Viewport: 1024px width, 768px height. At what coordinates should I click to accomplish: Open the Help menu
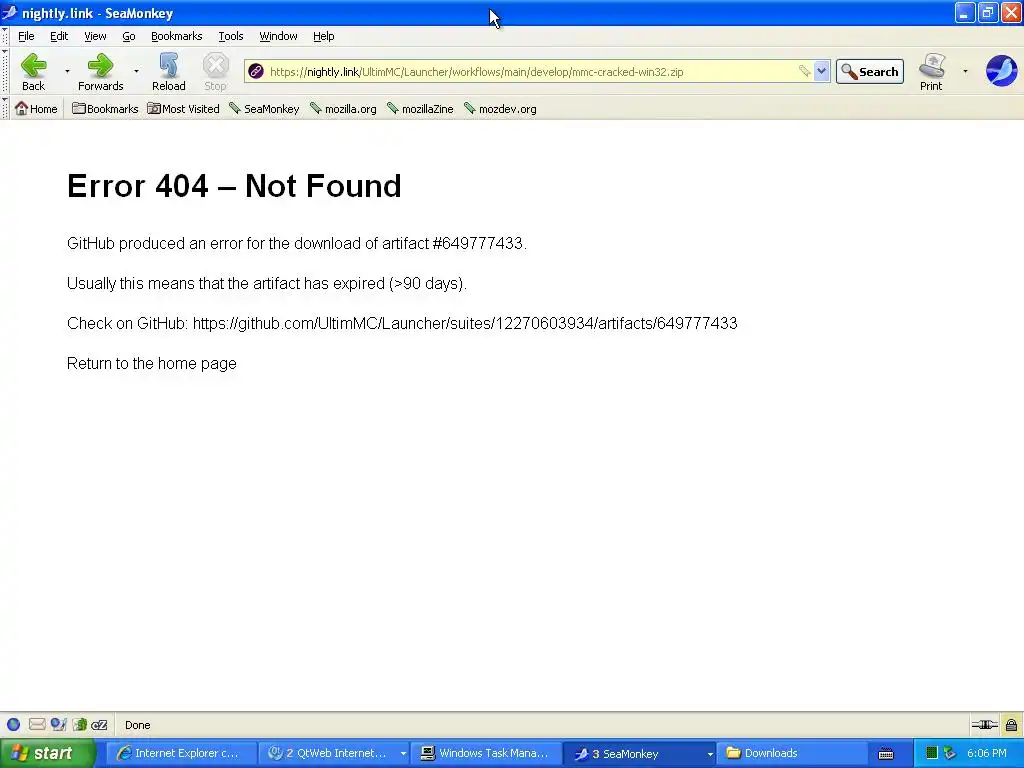(x=323, y=36)
